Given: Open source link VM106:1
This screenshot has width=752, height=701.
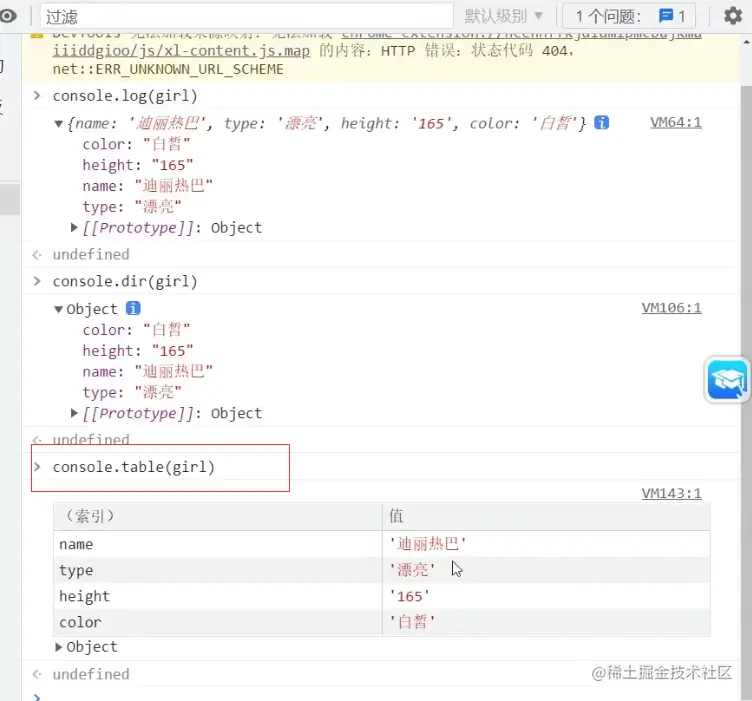Looking at the screenshot, I should click(x=671, y=308).
